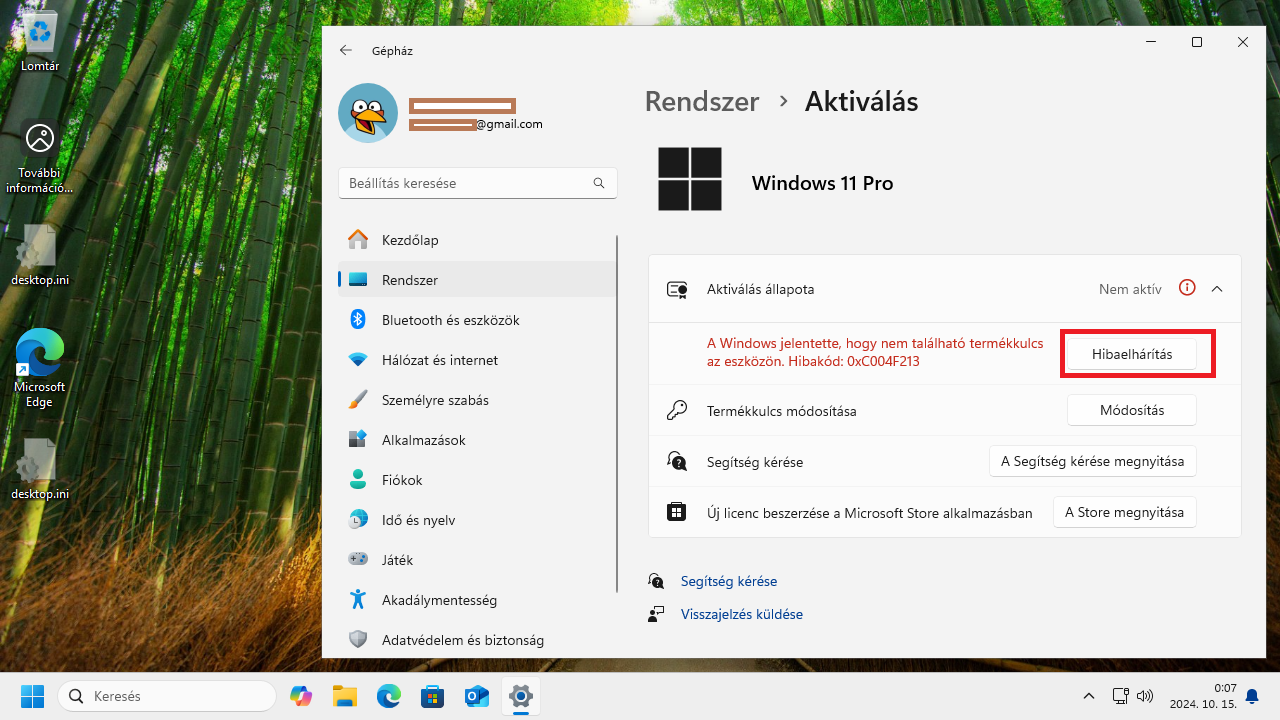The height and width of the screenshot is (720, 1280).
Task: Click the feedback icon next to Visszajelzés küldése
Action: coord(656,614)
